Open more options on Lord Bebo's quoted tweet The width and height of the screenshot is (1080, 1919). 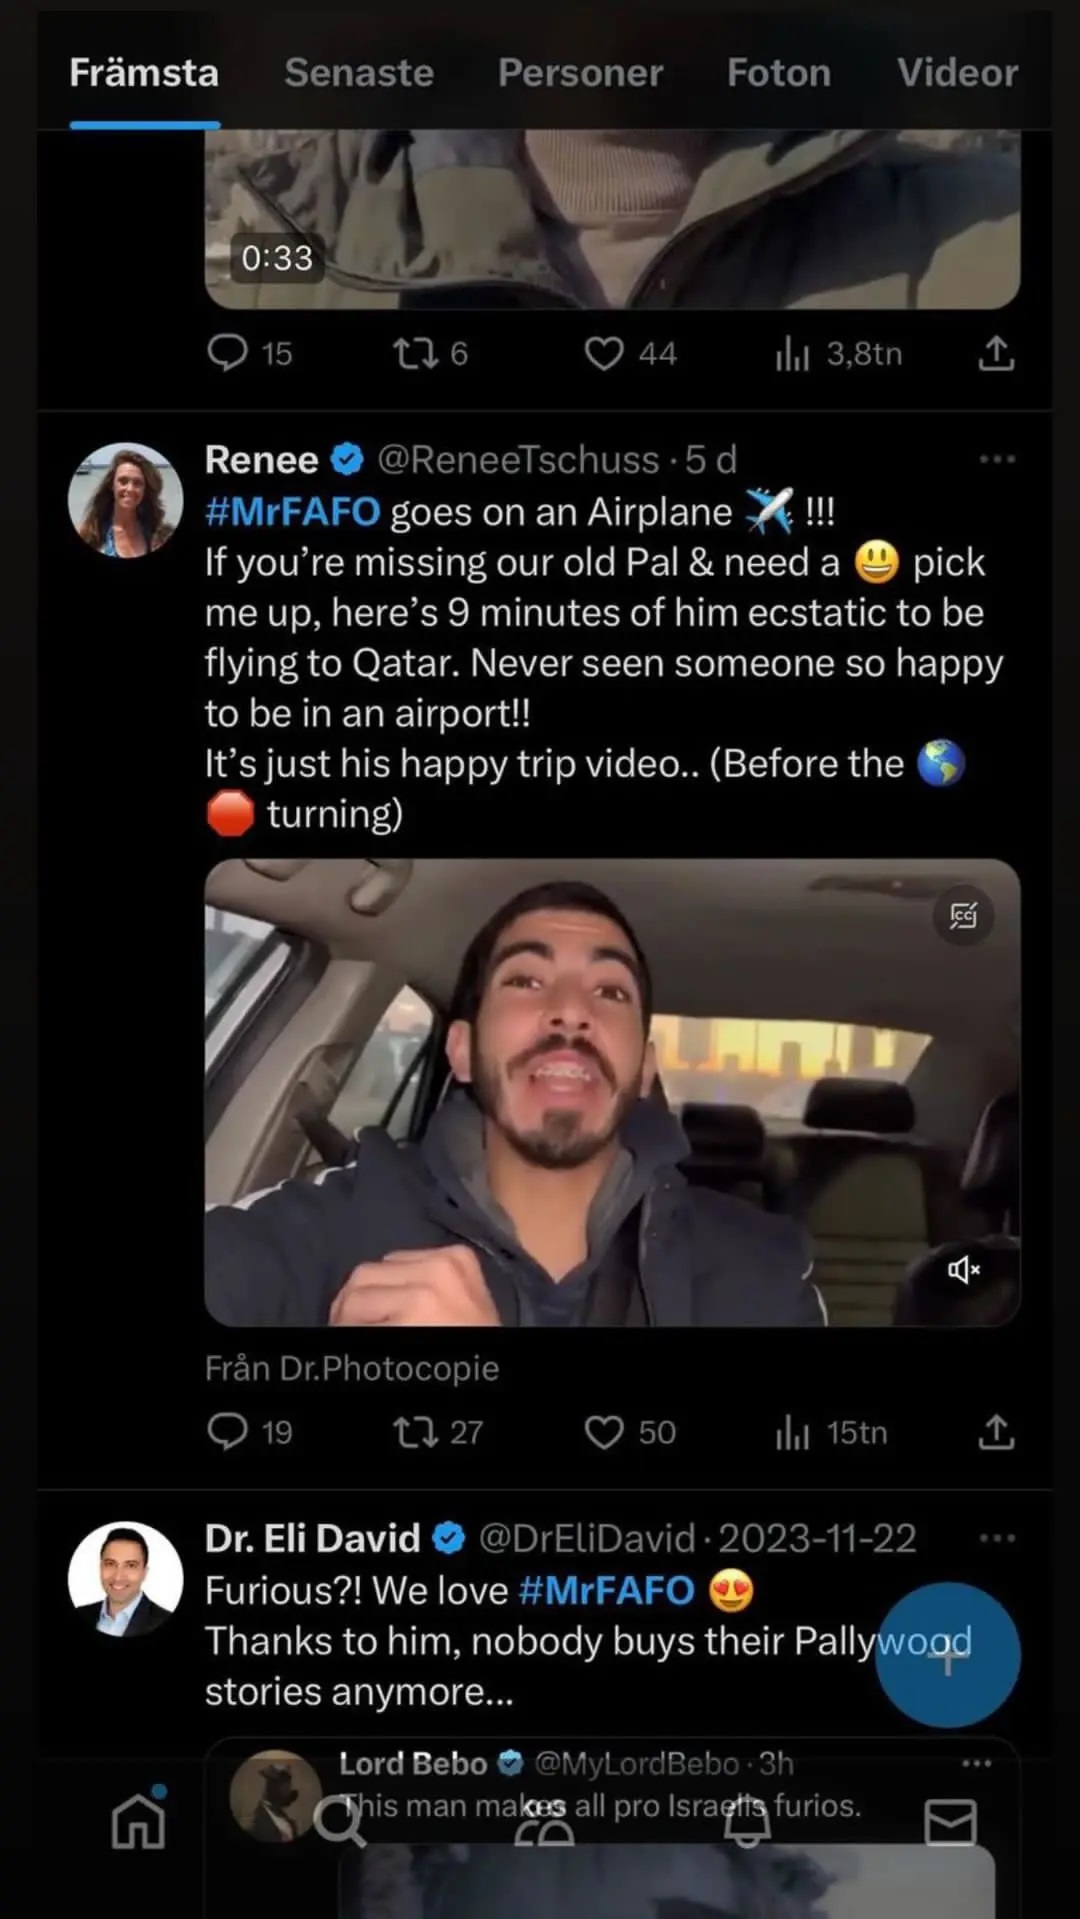pos(975,1763)
